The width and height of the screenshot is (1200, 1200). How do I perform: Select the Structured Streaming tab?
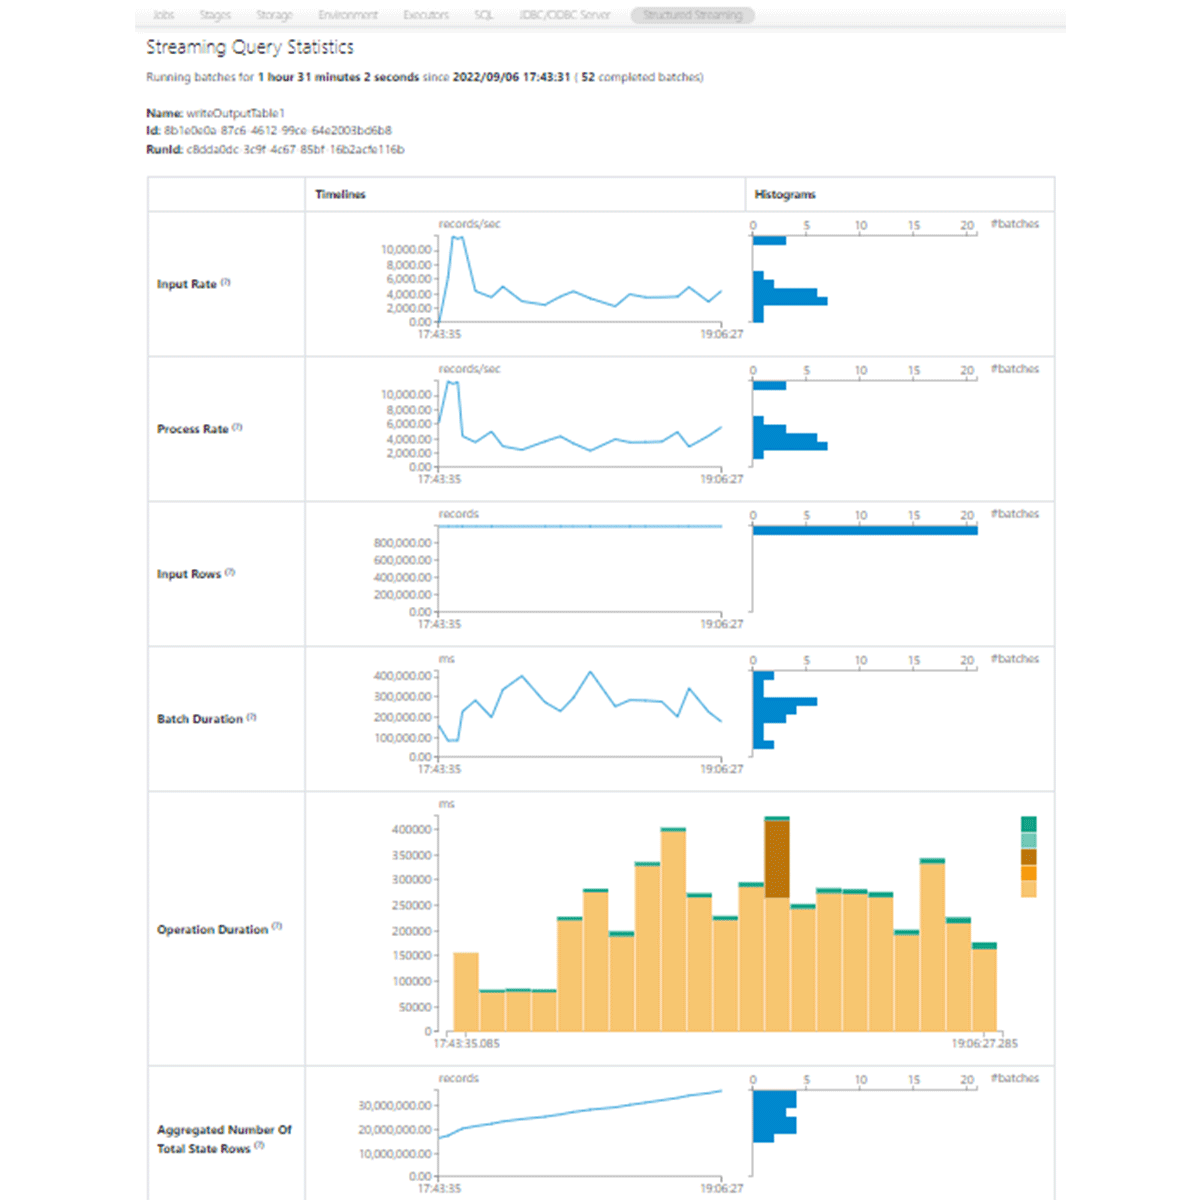pos(693,15)
